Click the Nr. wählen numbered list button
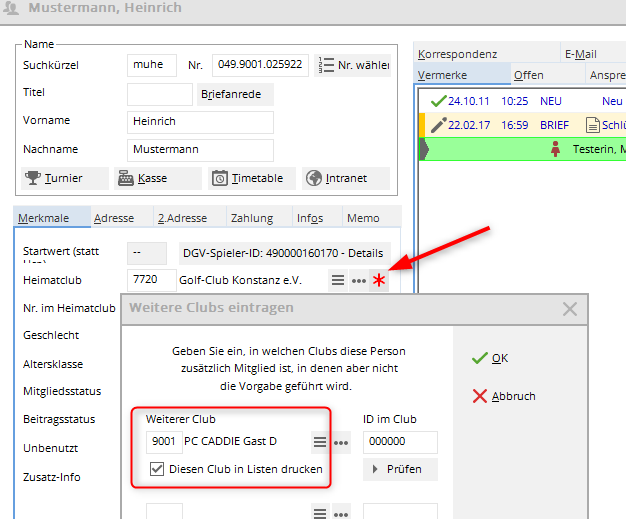 [353, 65]
